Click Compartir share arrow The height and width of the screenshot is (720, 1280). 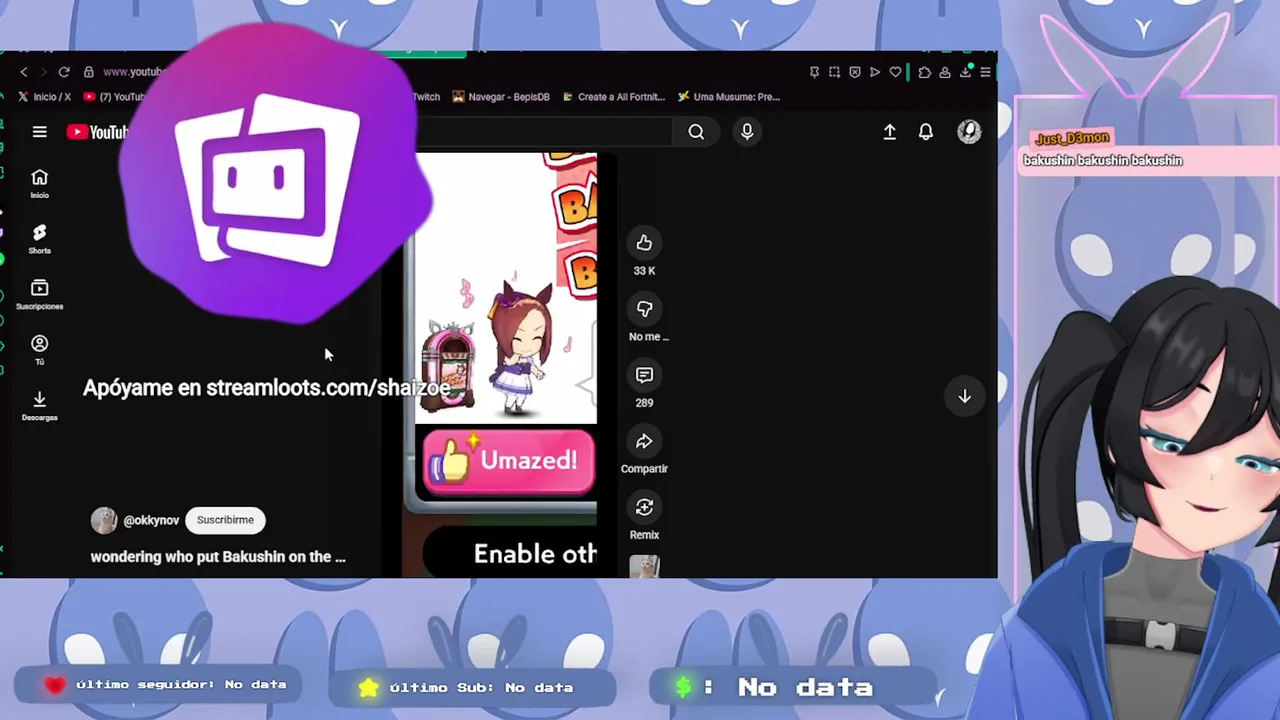[644, 441]
